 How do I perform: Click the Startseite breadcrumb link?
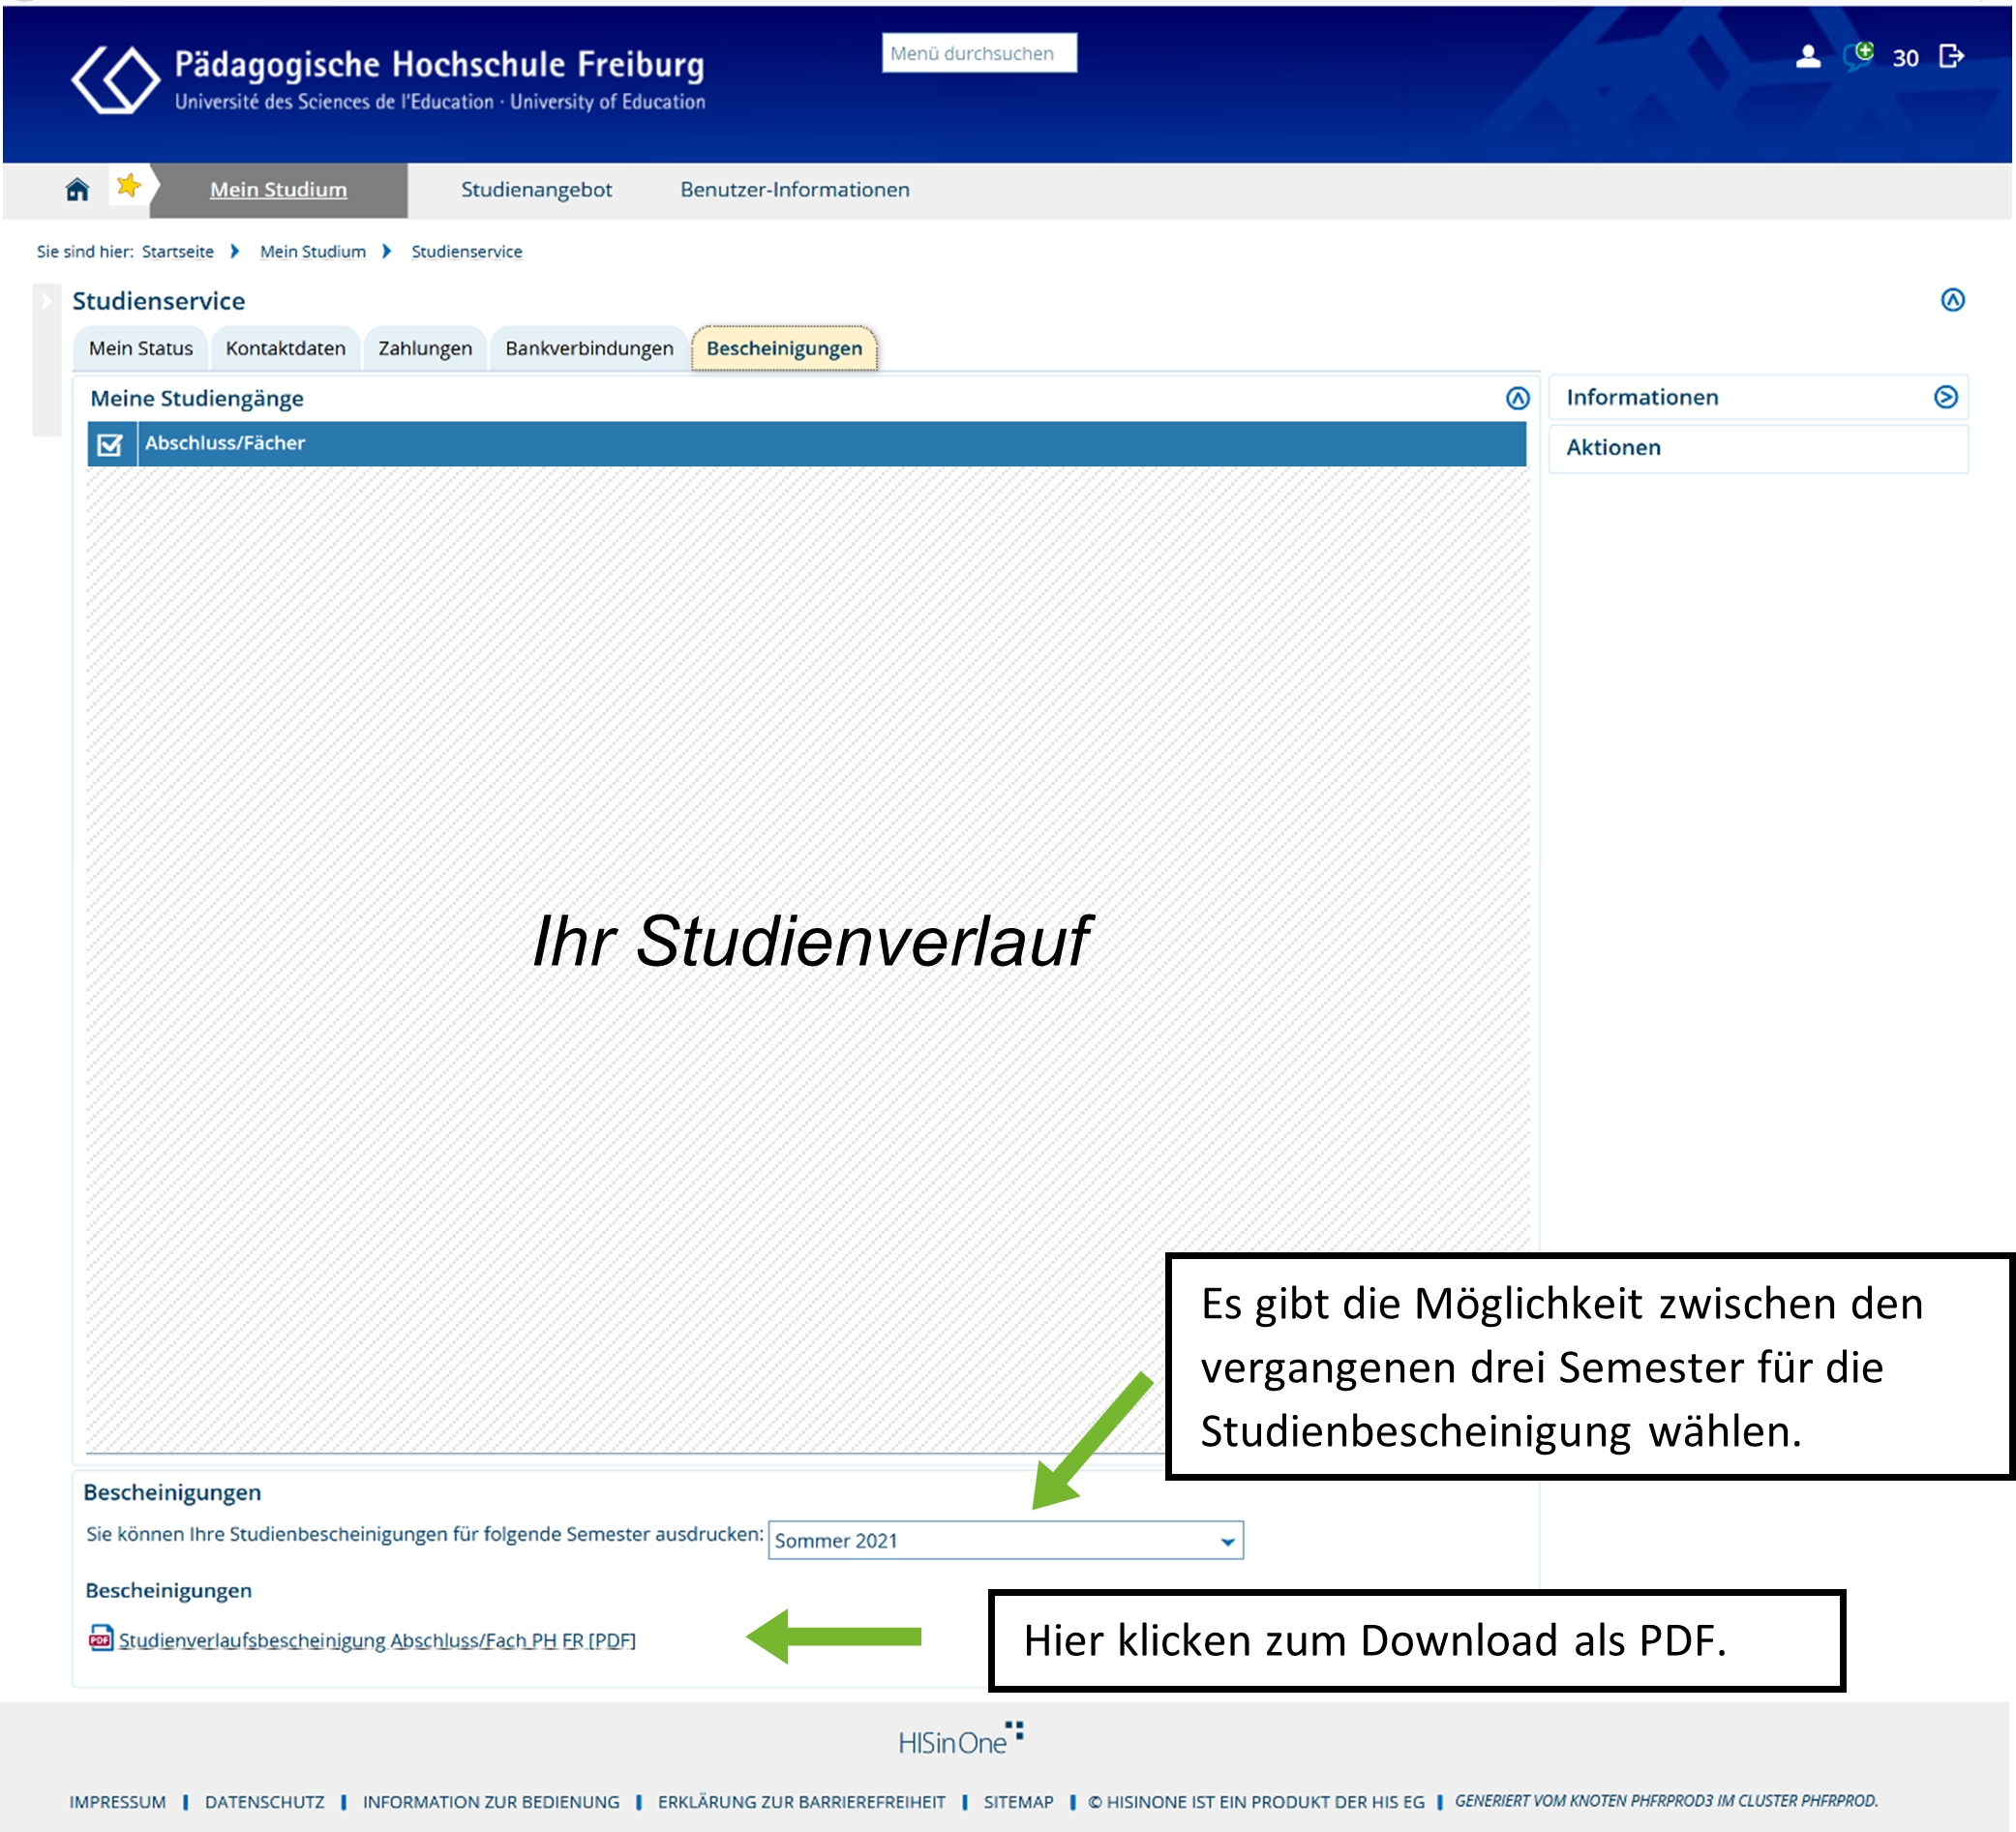177,251
